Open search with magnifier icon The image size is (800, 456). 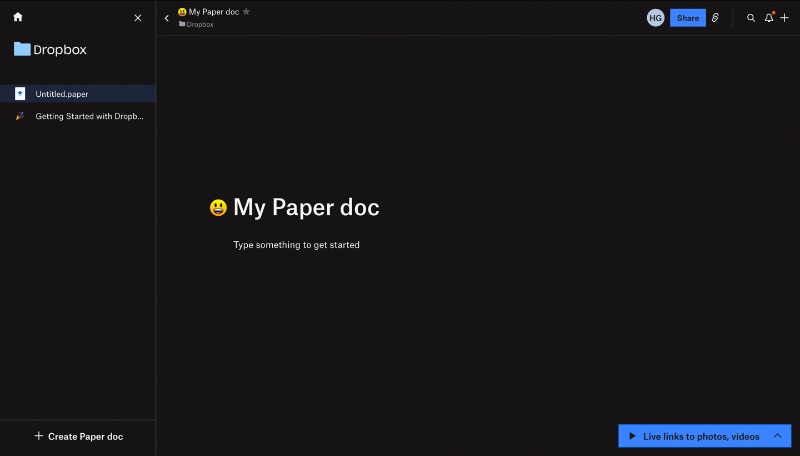[x=751, y=18]
